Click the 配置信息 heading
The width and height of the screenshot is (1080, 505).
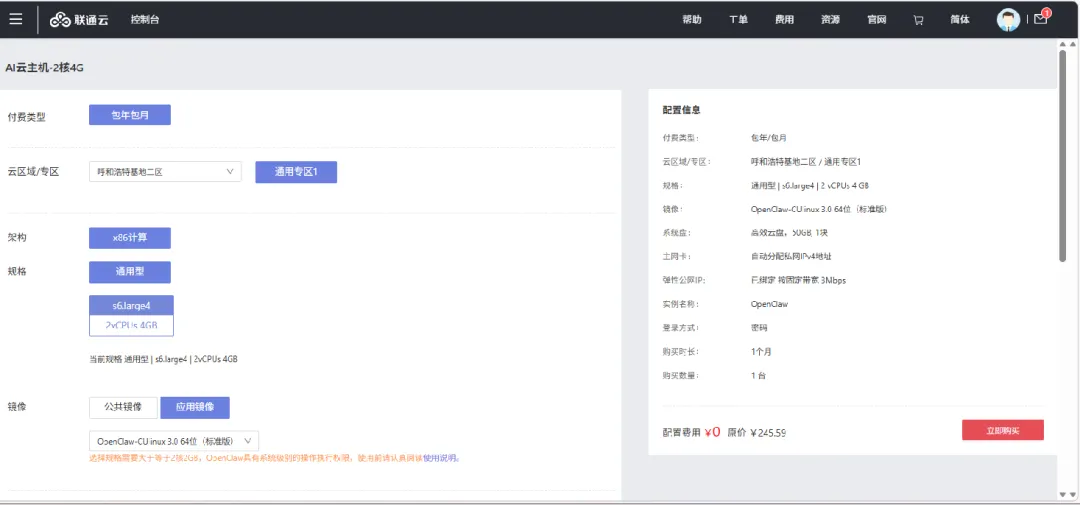click(682, 110)
